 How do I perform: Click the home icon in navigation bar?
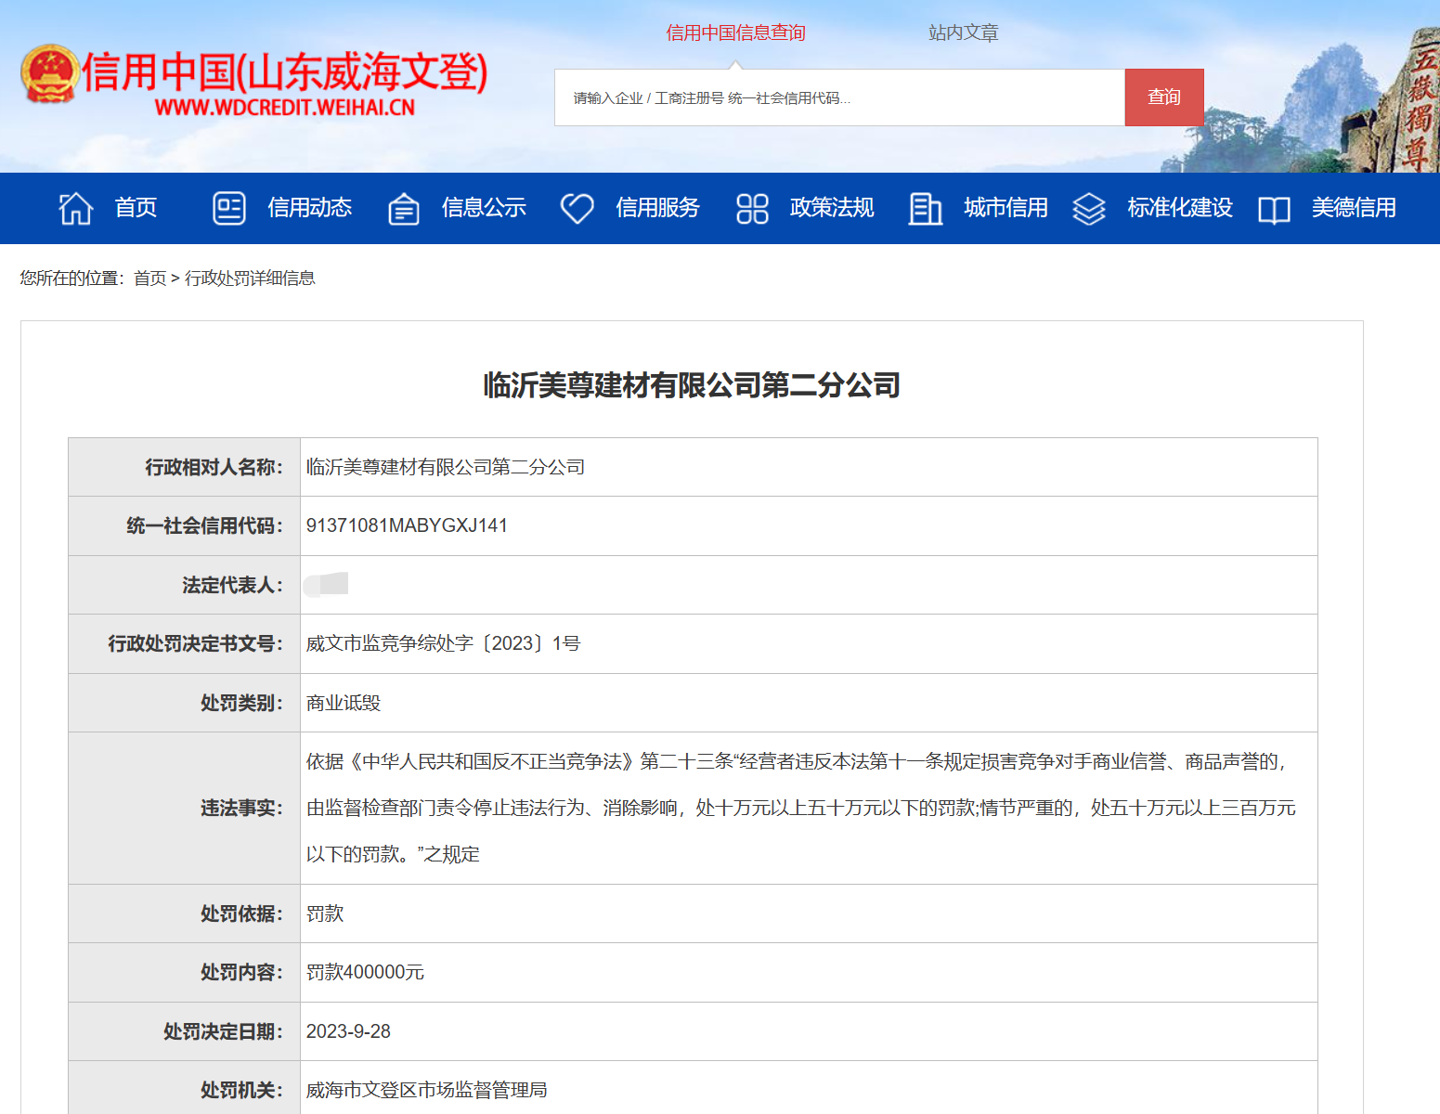tap(74, 208)
